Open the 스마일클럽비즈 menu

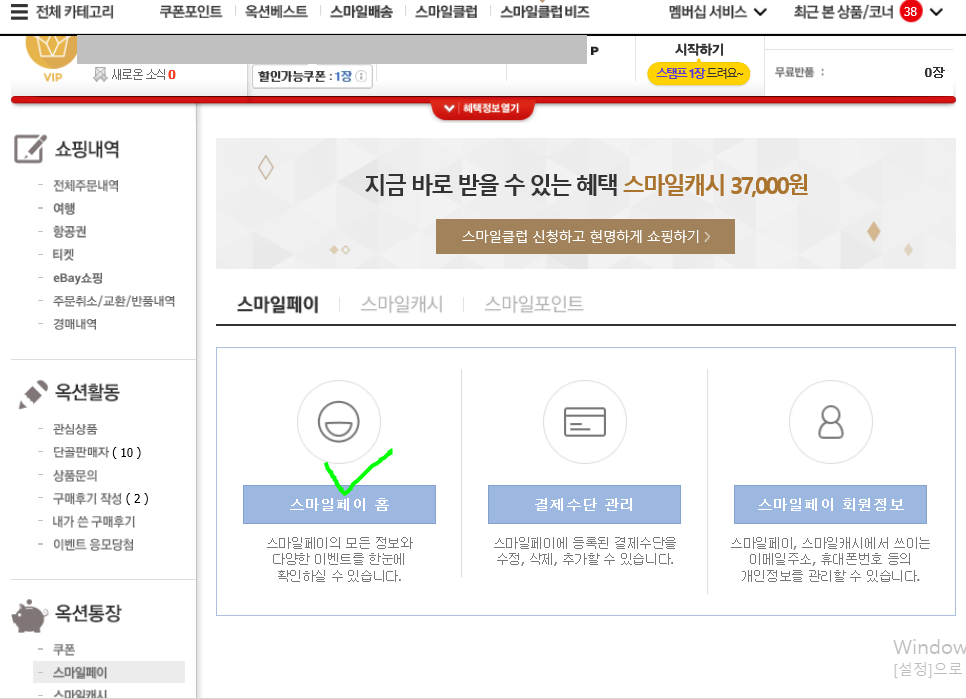(x=545, y=12)
